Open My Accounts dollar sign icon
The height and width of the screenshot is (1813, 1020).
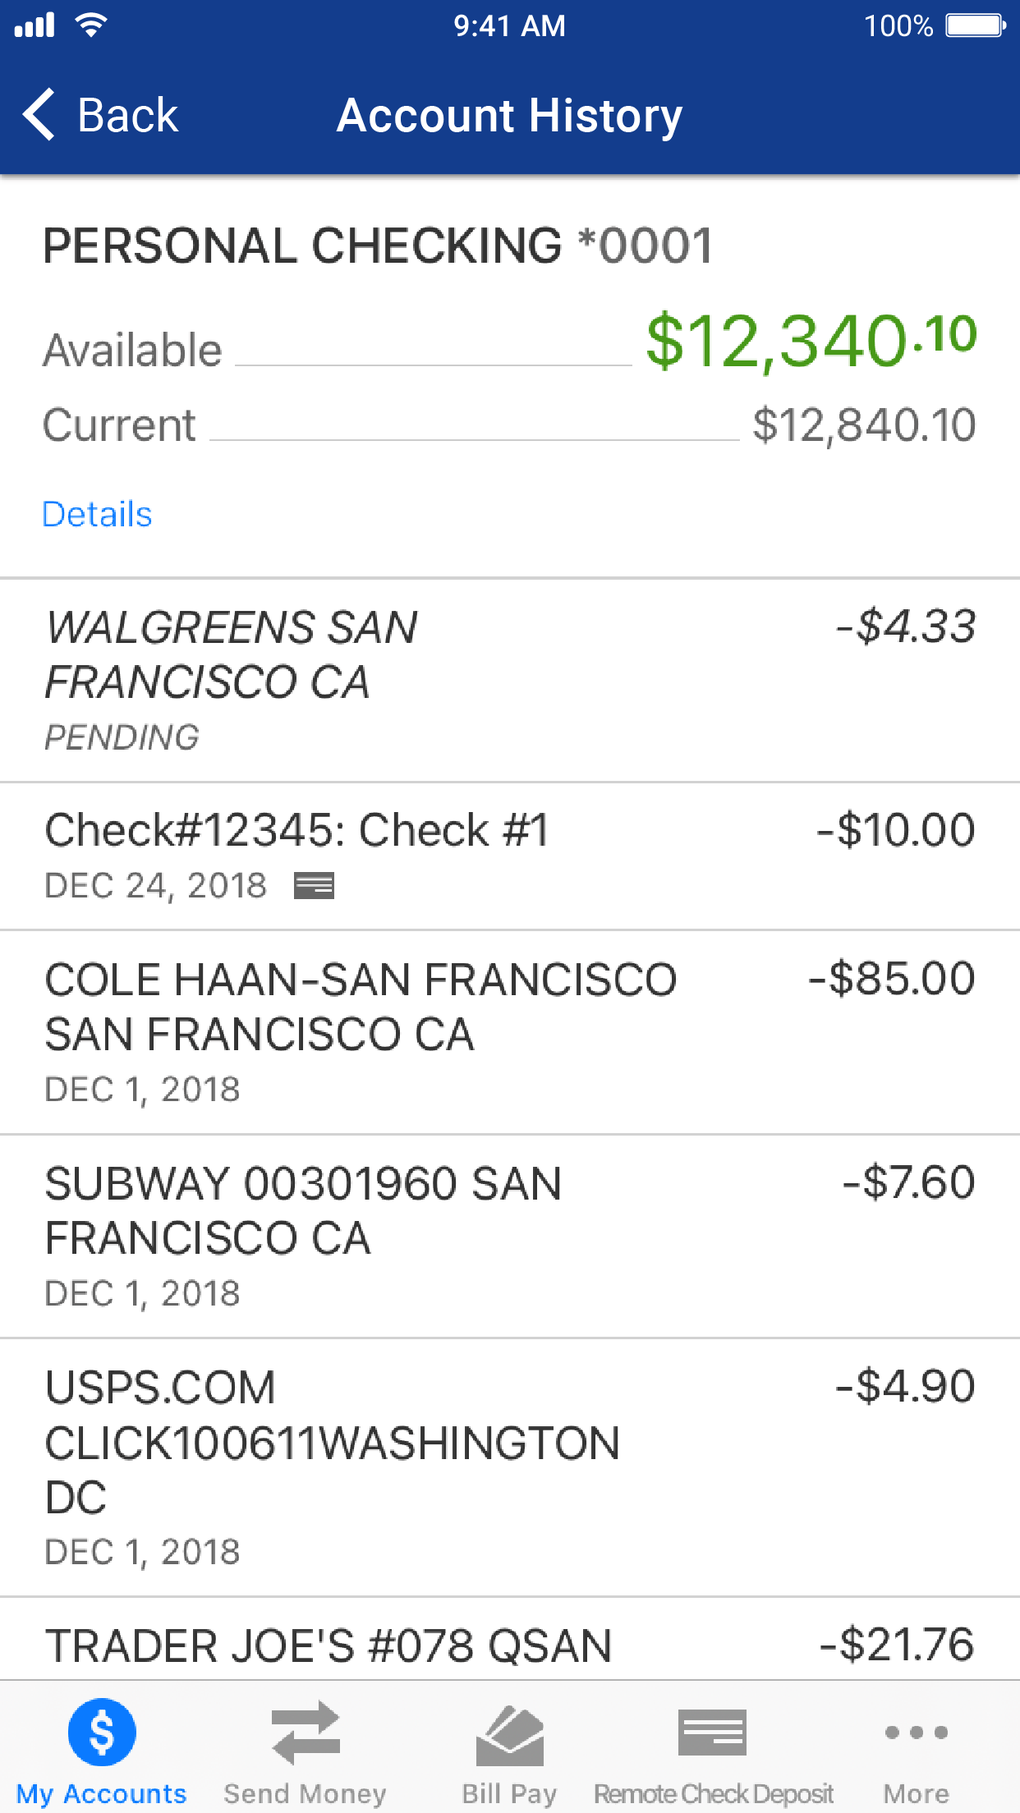(102, 1732)
